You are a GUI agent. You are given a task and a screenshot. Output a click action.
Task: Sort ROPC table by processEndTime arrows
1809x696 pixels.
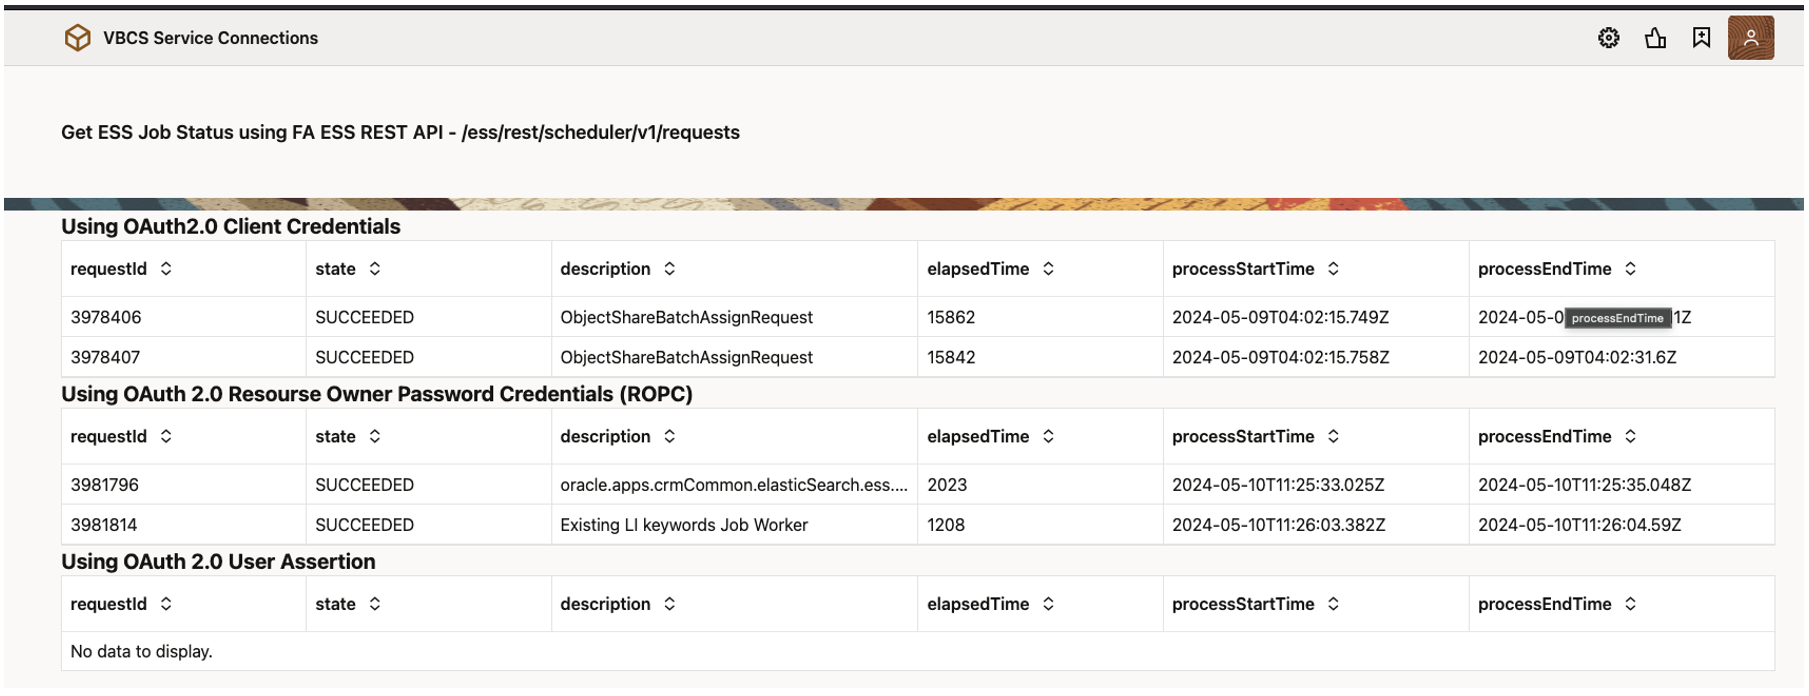(x=1630, y=437)
